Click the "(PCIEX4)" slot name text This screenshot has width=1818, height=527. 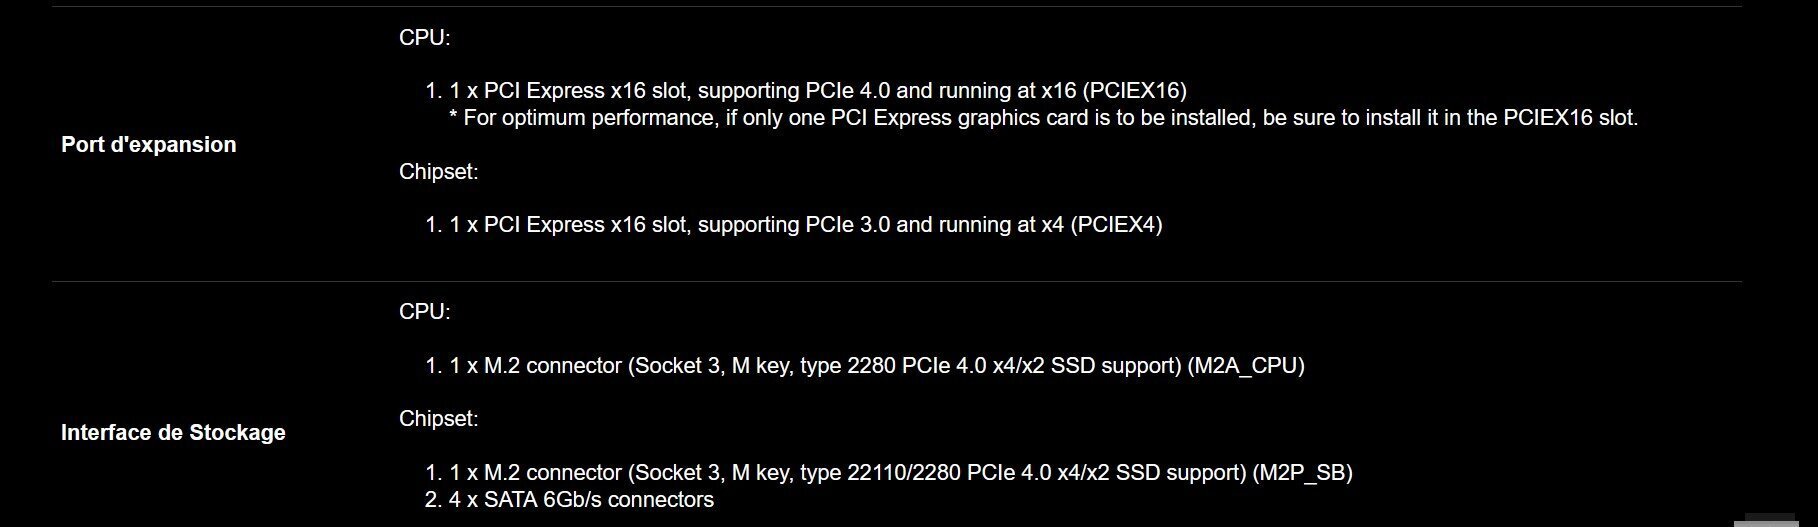(x=1116, y=225)
